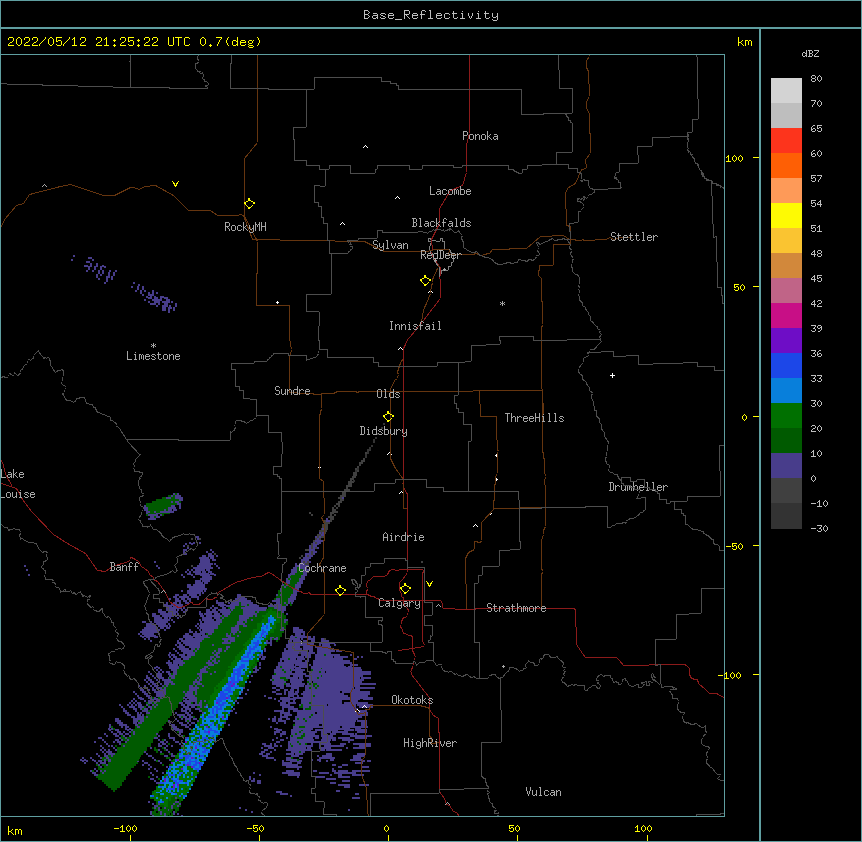Select the yellow diamond marker over Calgary

[x=405, y=589]
